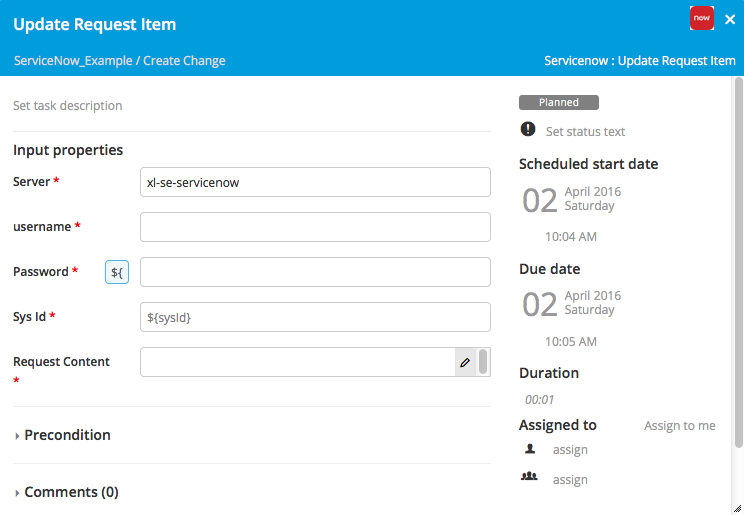Click the Duration value 00:01
This screenshot has height=515, width=744.
pyautogui.click(x=539, y=400)
